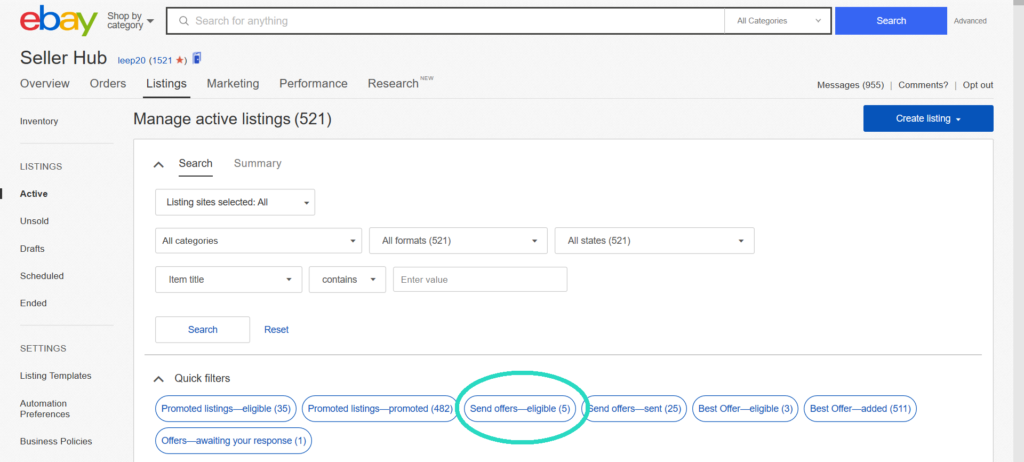Open Unsold listings in sidebar

(x=35, y=221)
